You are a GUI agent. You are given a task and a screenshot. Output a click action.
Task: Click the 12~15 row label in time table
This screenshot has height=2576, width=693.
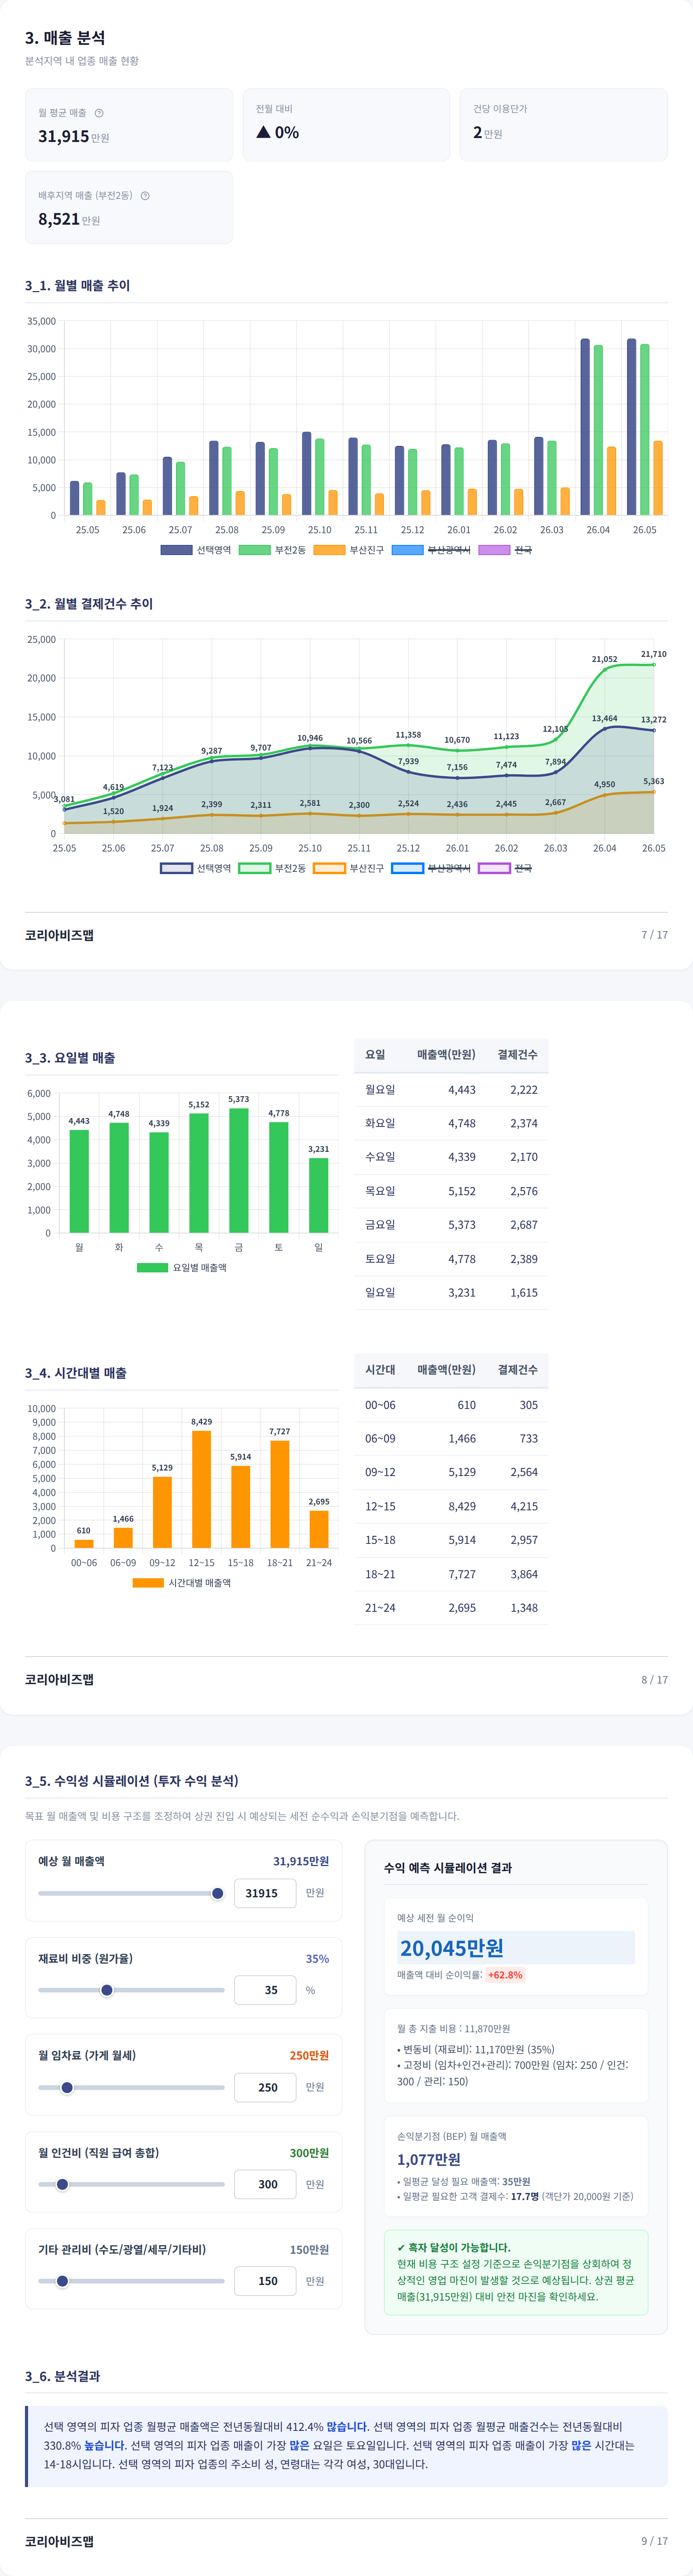pos(380,1506)
